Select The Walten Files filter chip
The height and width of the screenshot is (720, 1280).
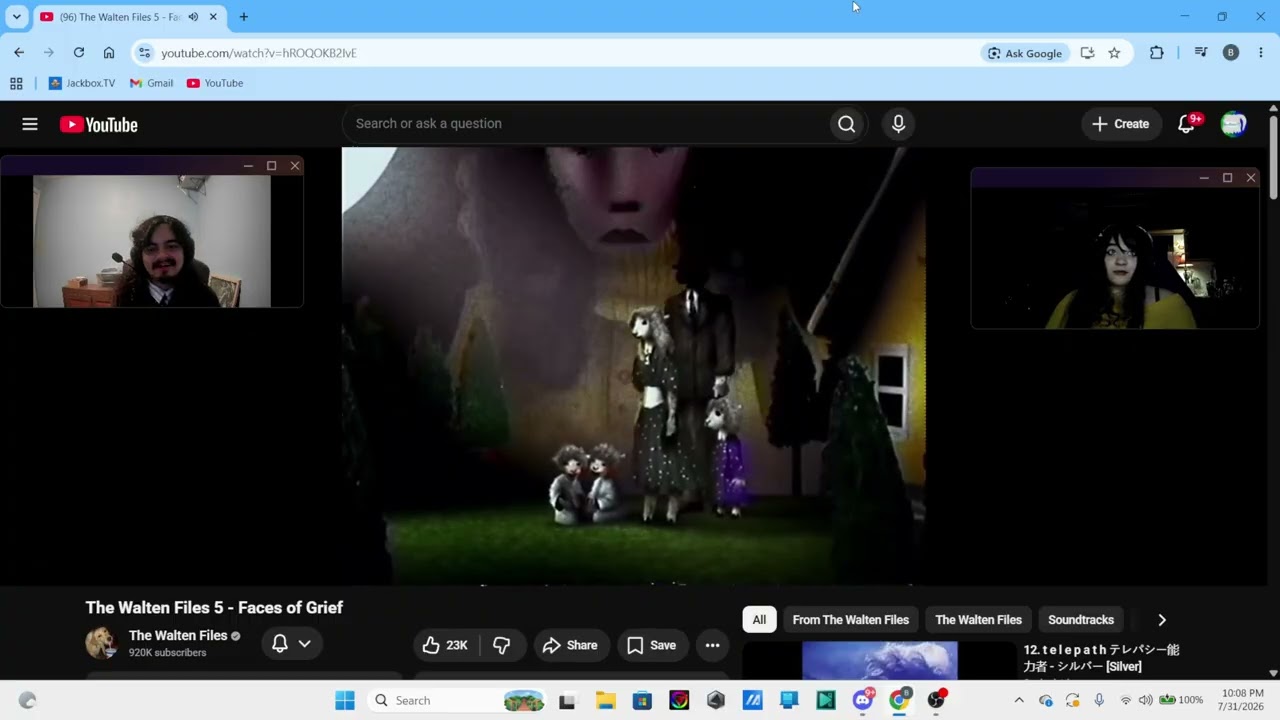[x=978, y=620]
